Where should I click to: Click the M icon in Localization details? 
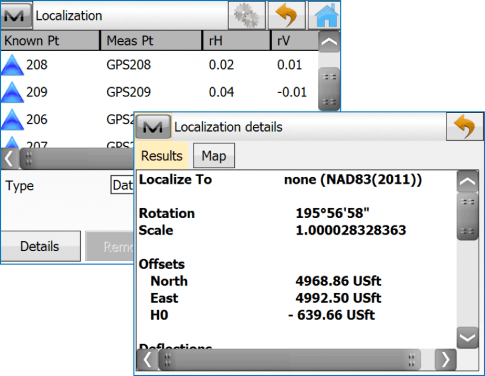(x=153, y=127)
